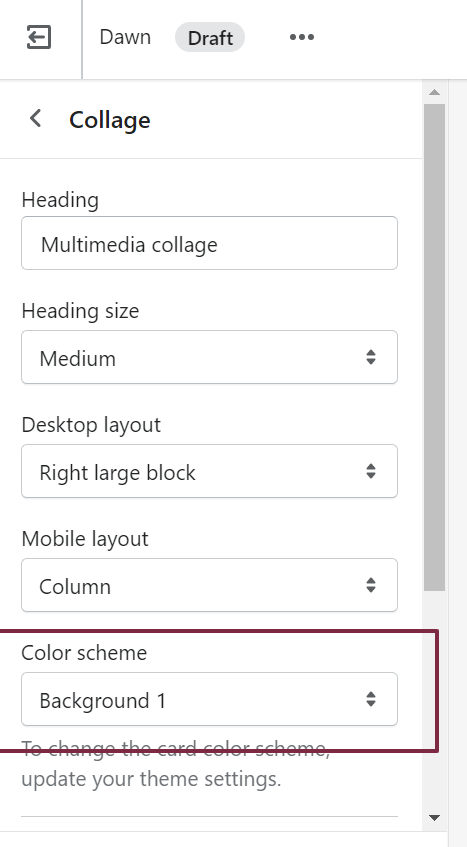The height and width of the screenshot is (847, 467).
Task: Click the Dawn theme name
Action: tap(125, 37)
